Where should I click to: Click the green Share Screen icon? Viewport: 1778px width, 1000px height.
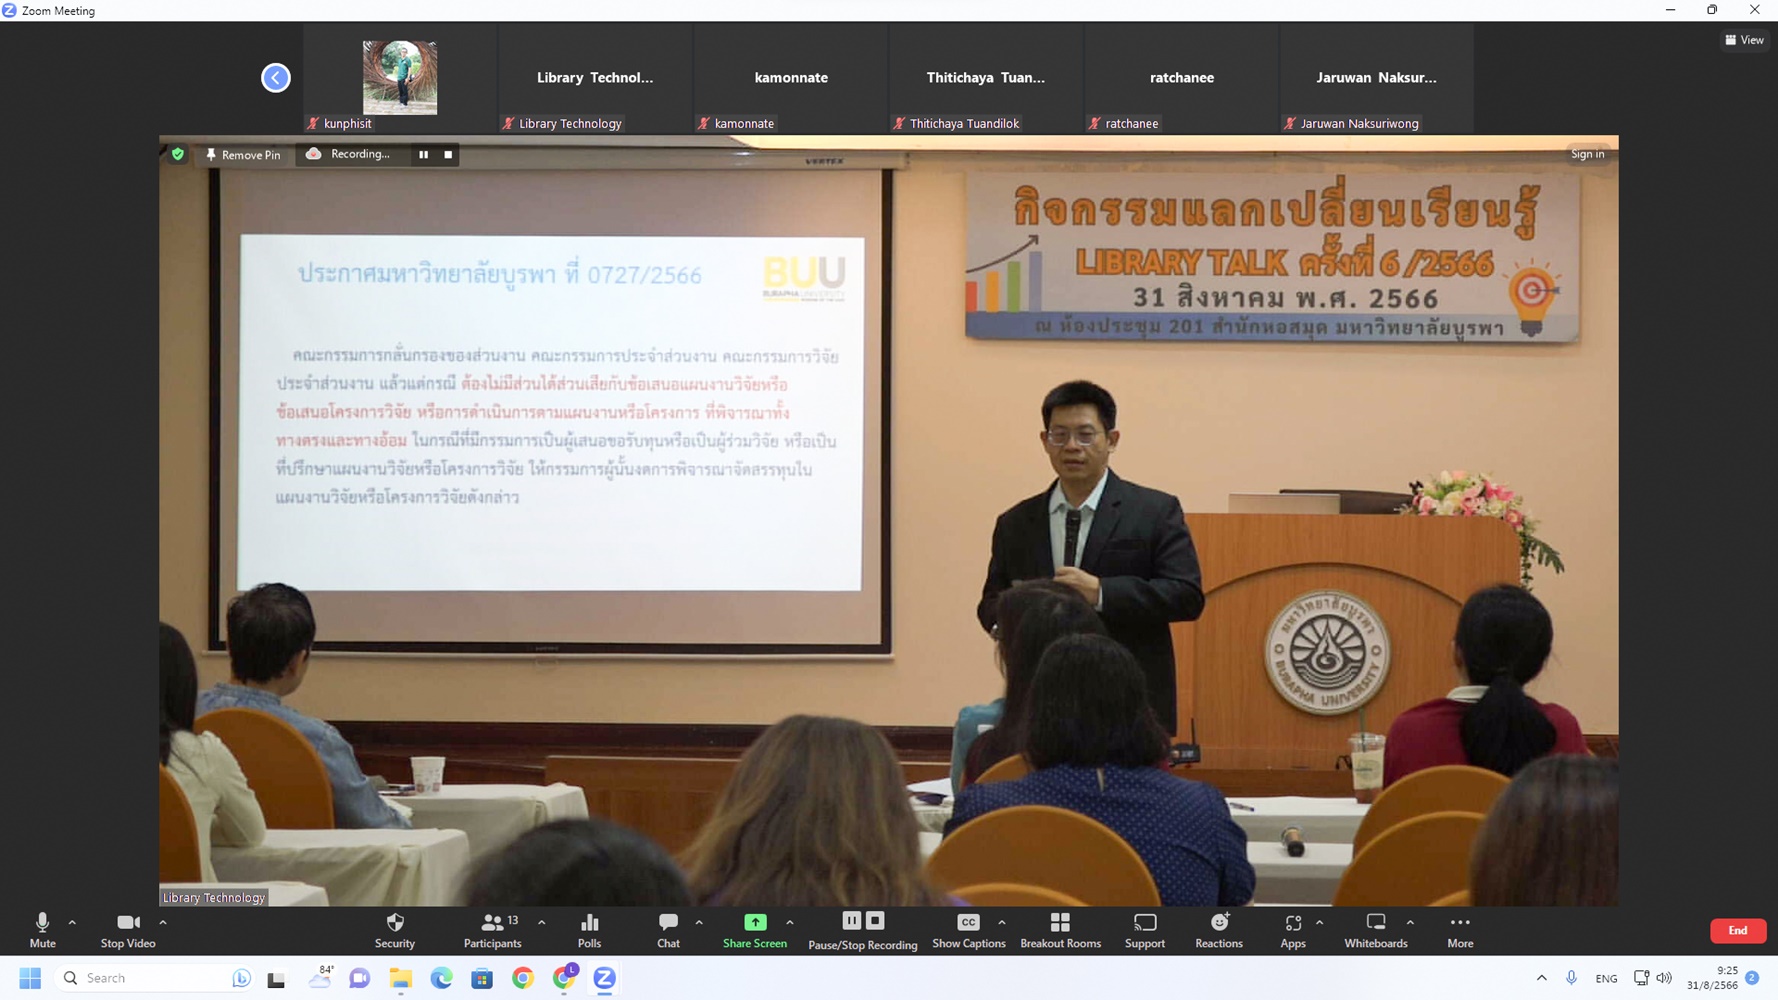[755, 923]
